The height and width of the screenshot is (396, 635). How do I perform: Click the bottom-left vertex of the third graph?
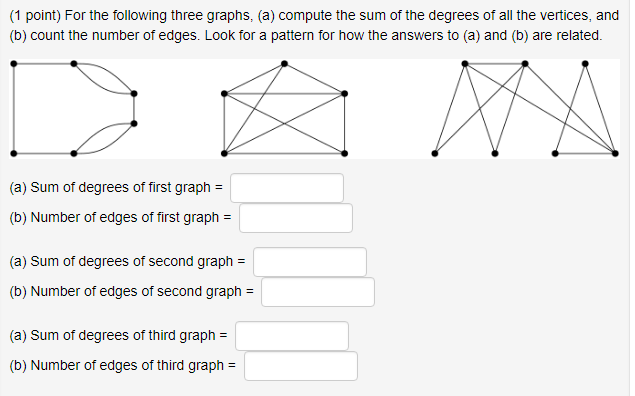coord(435,153)
